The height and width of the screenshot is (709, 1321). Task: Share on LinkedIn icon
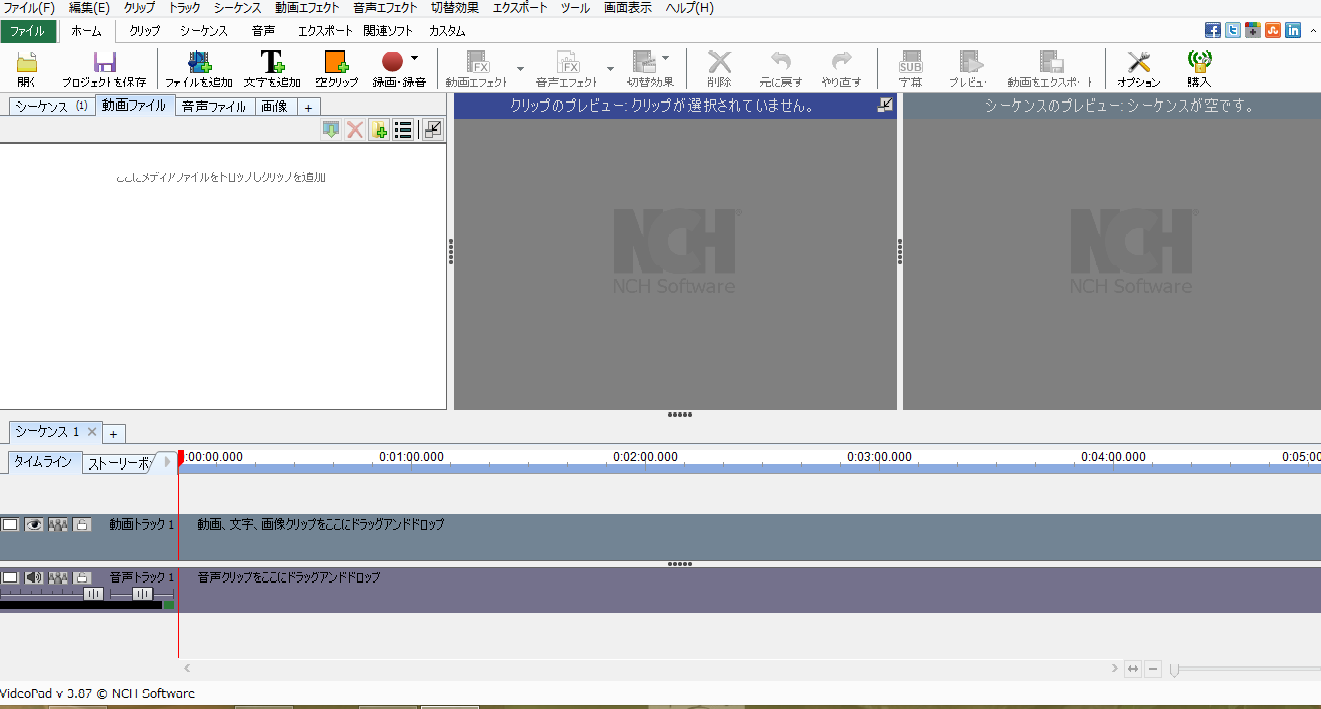(x=1293, y=30)
